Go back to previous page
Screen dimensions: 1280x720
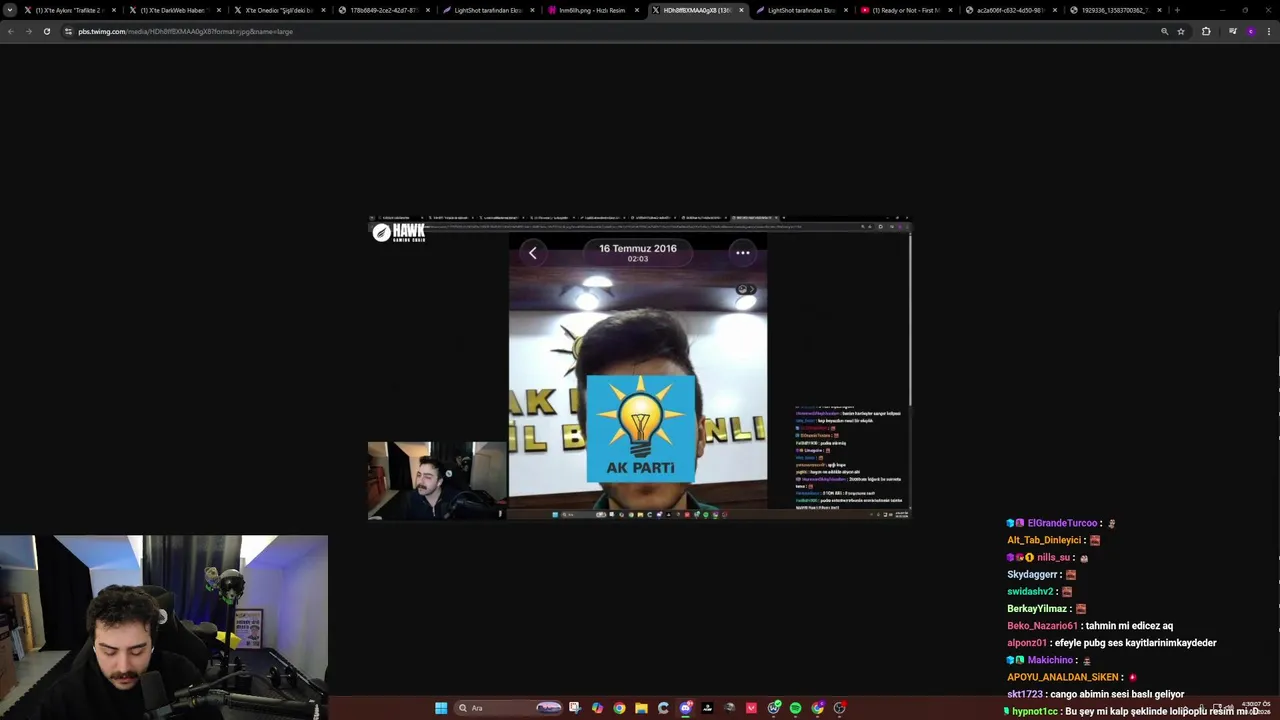10,31
